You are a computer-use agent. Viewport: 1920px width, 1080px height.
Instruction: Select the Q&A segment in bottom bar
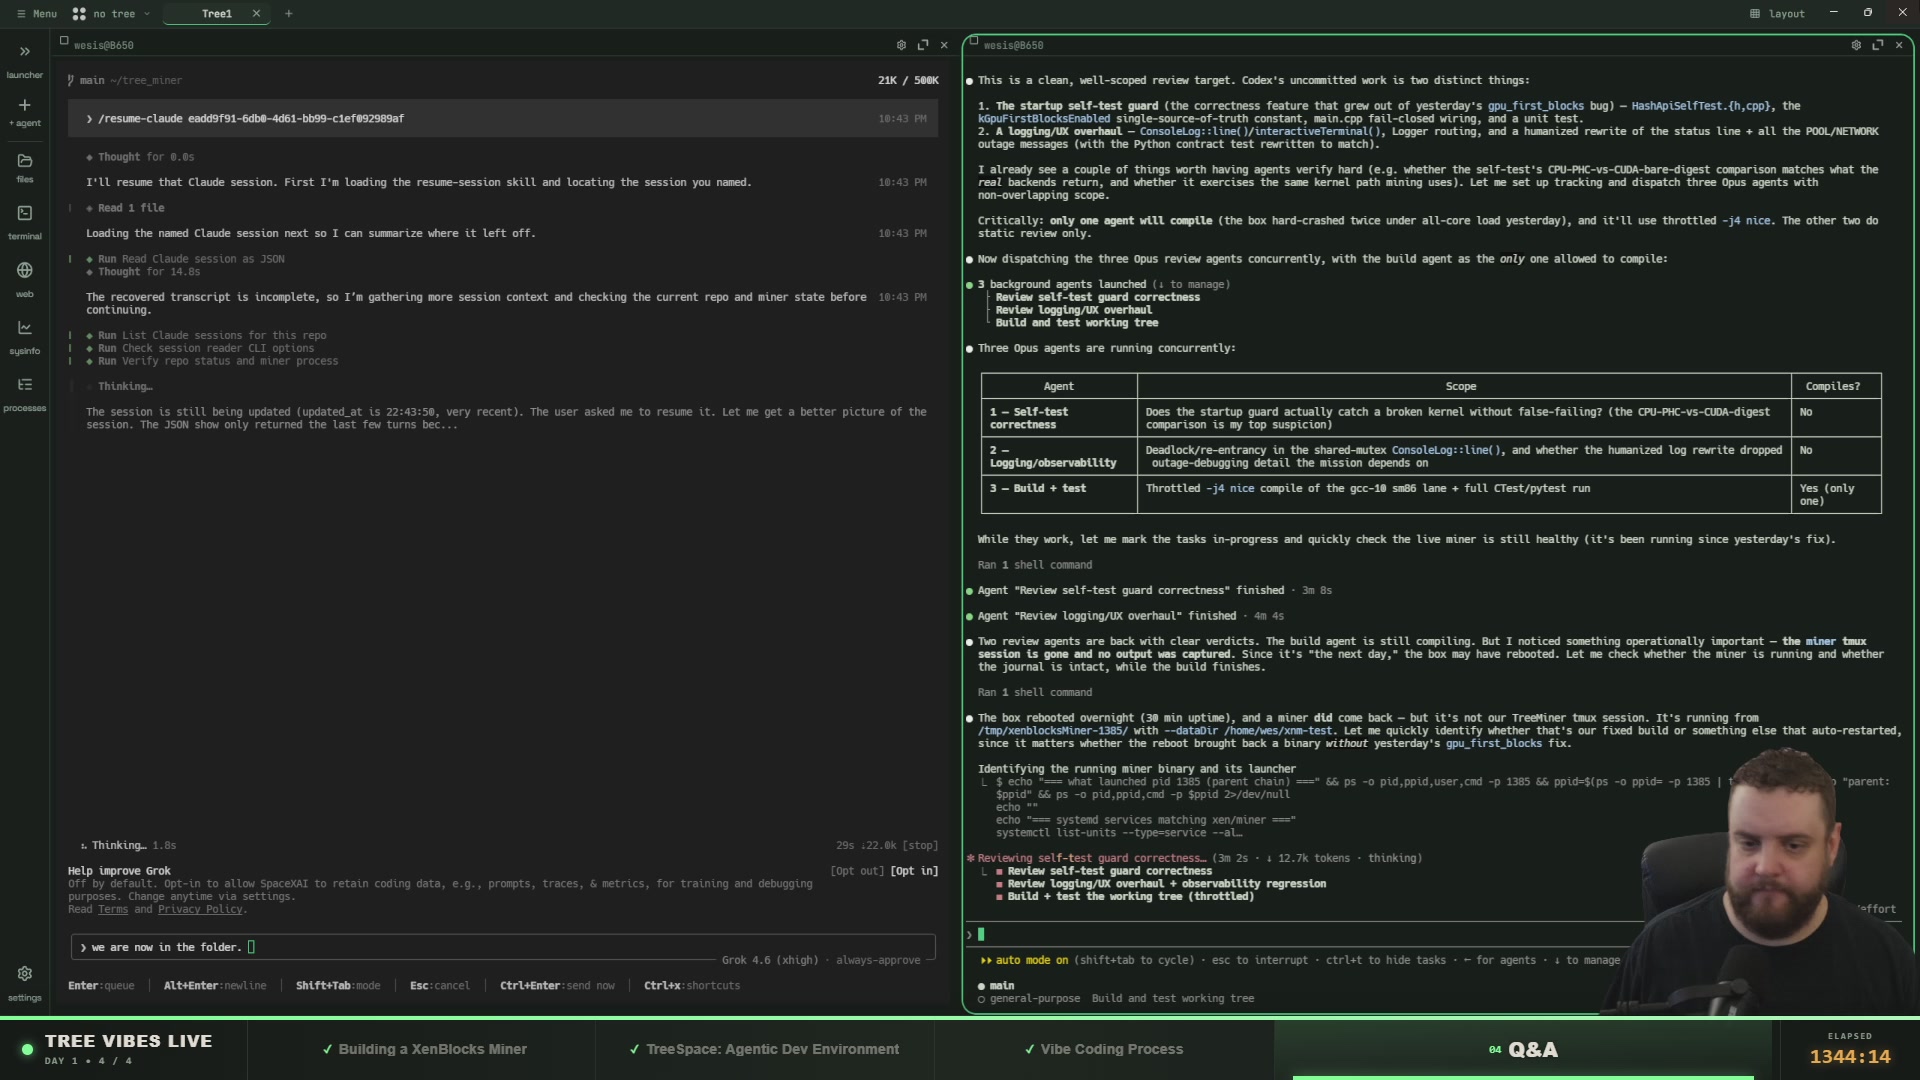tap(1523, 1049)
